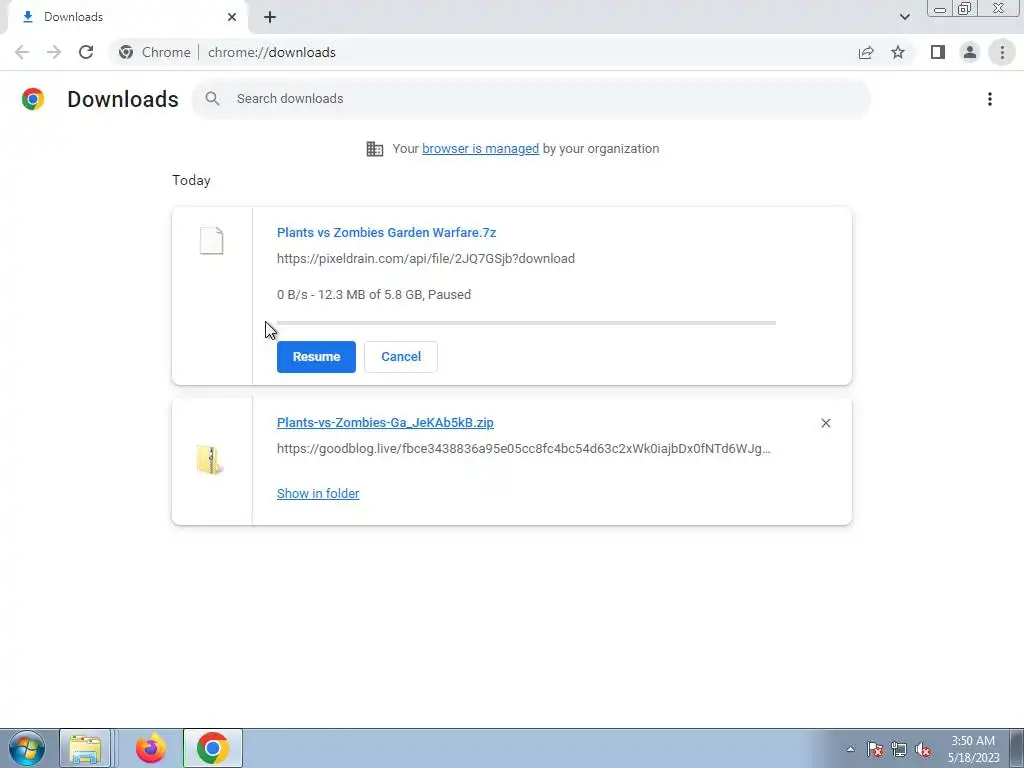Open the 'browser is managed' link

click(x=481, y=149)
